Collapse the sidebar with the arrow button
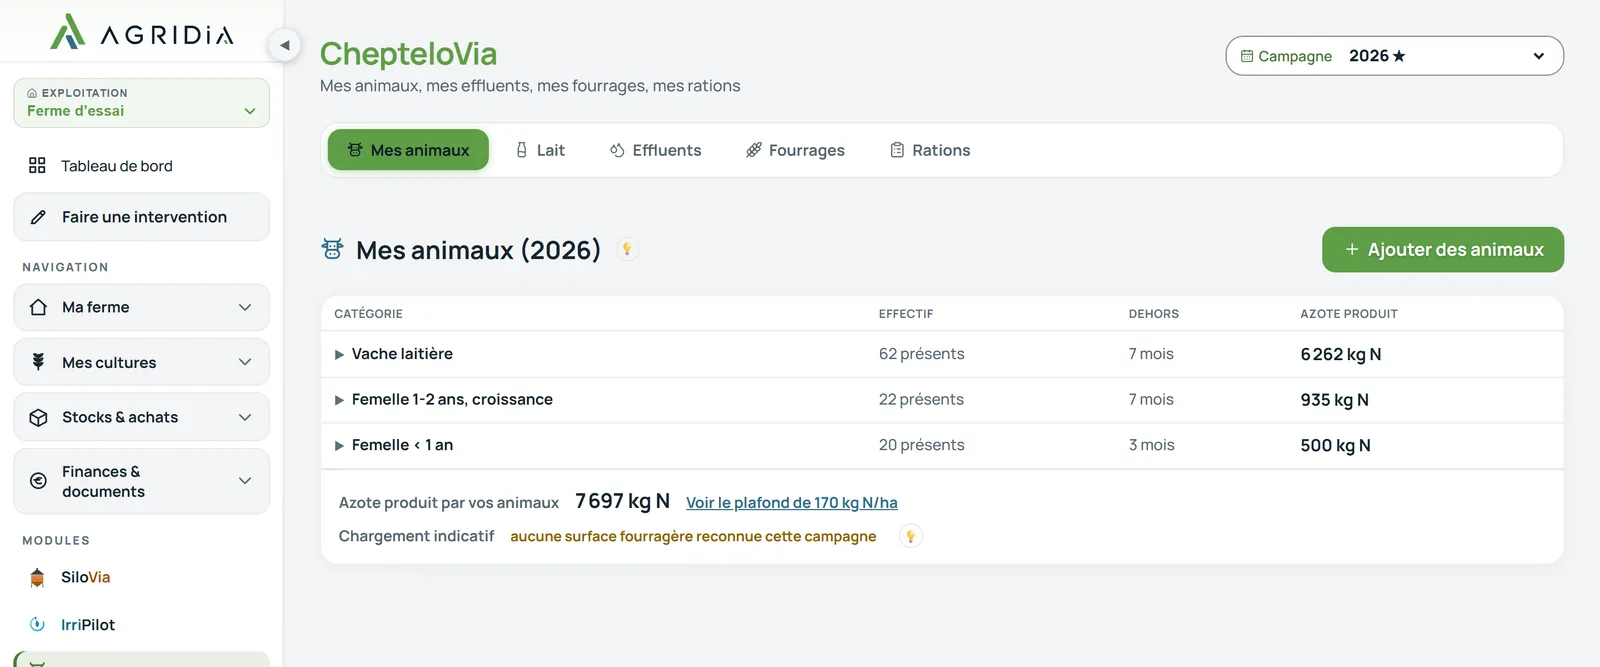The width and height of the screenshot is (1600, 667). (285, 45)
